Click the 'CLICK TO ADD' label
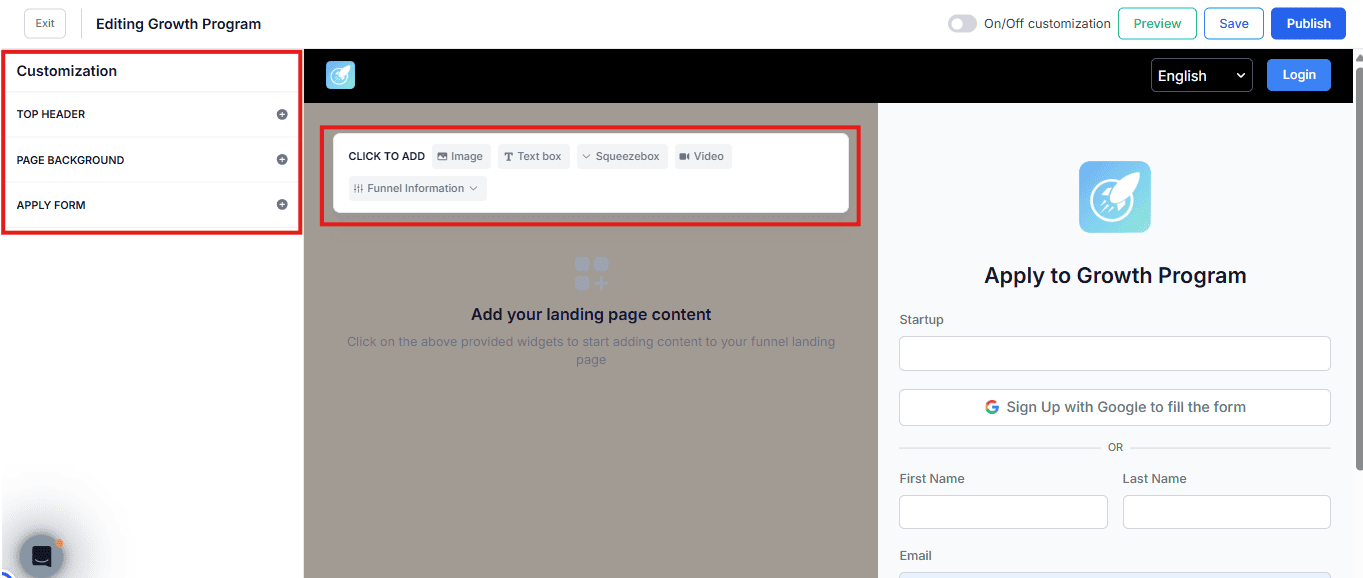 386,156
